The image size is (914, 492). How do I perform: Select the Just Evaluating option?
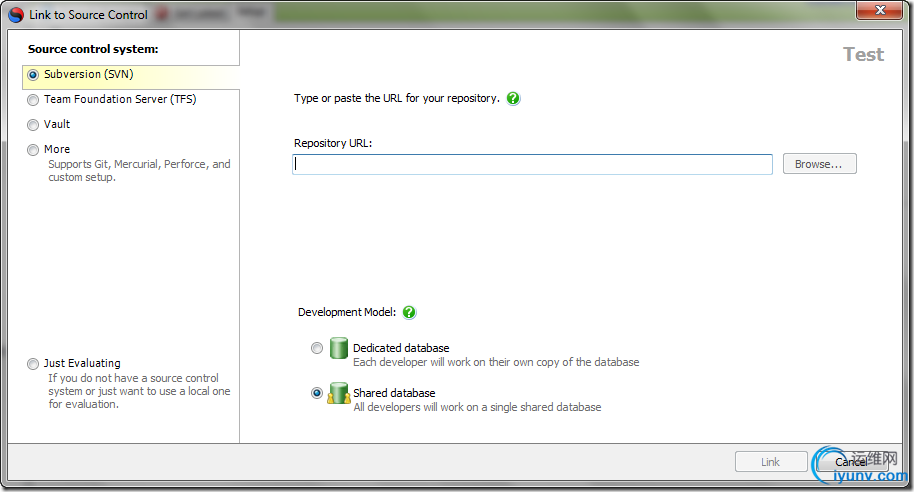33,364
